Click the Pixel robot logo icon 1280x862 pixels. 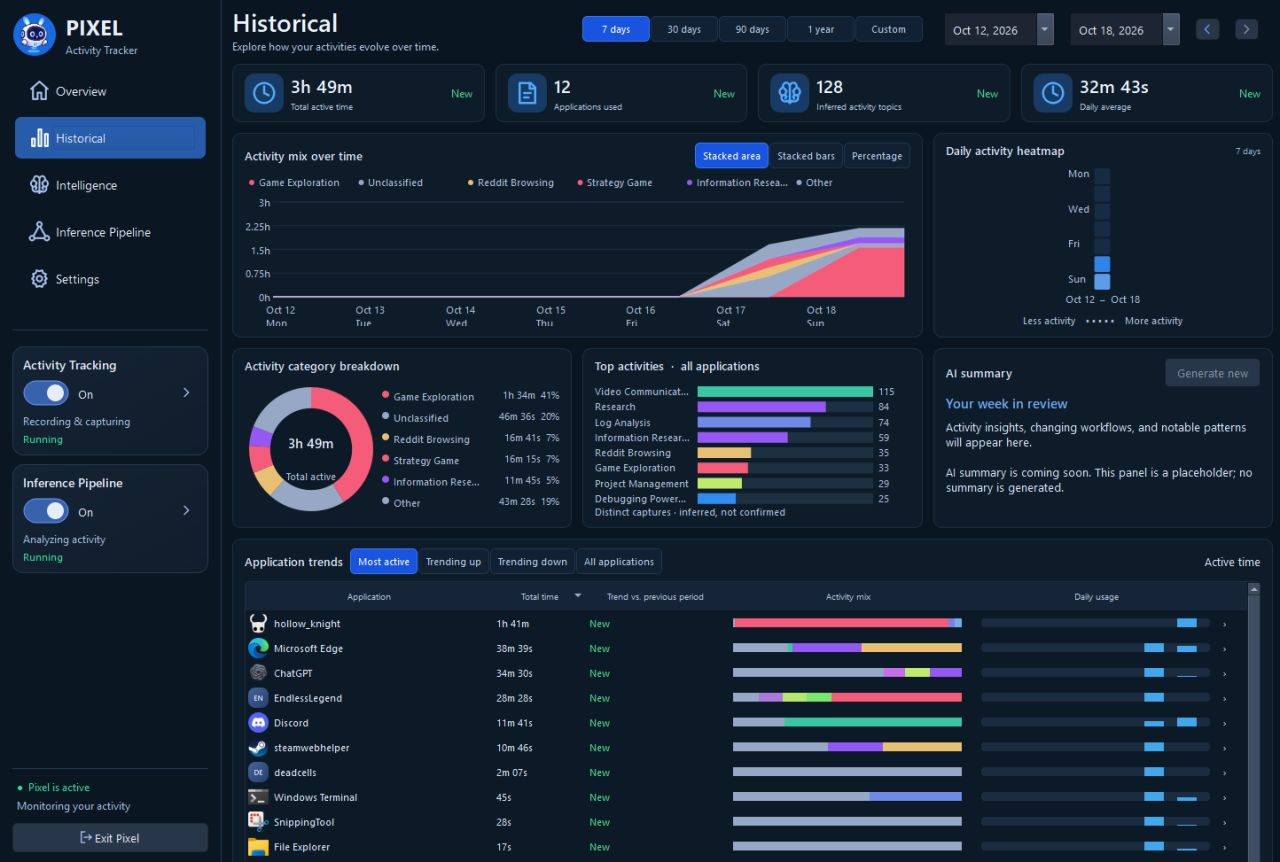point(34,35)
